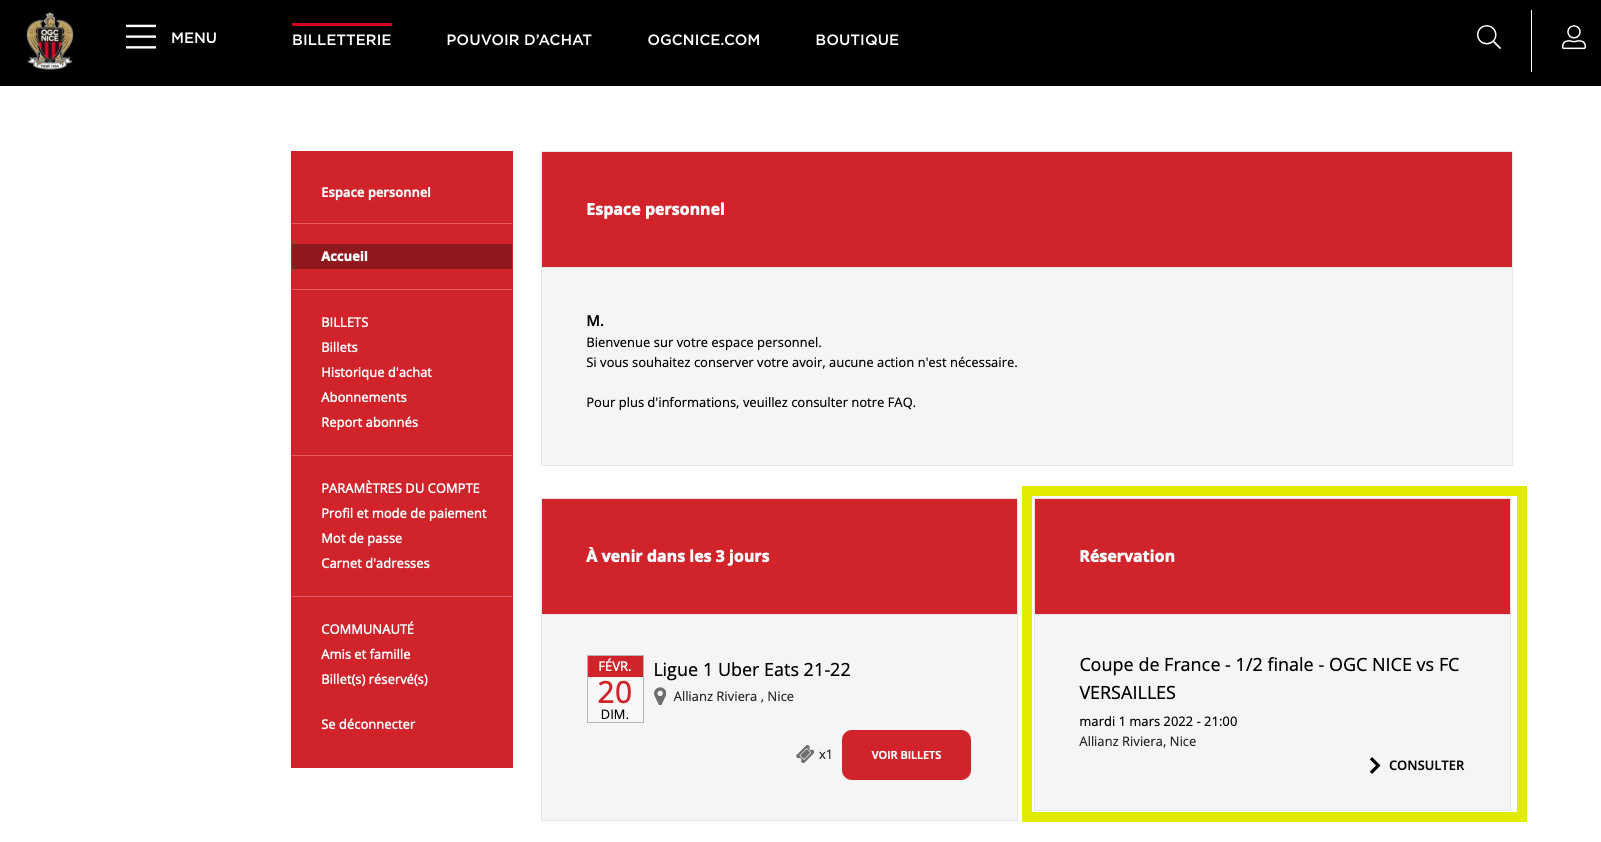Click the location pin beside Allianz Riviera

click(x=660, y=696)
